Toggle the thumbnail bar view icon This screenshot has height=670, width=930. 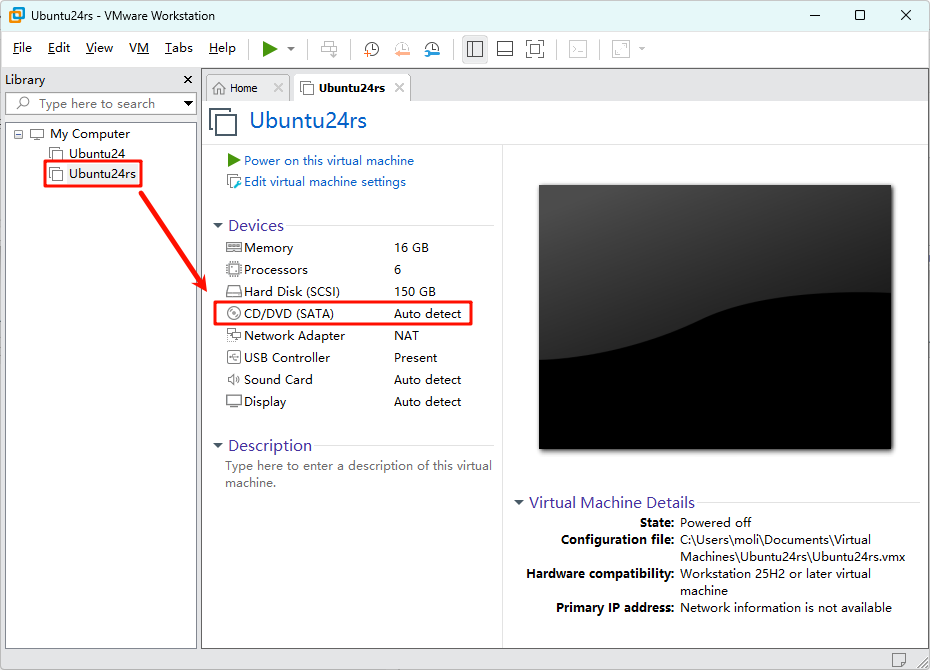click(505, 49)
